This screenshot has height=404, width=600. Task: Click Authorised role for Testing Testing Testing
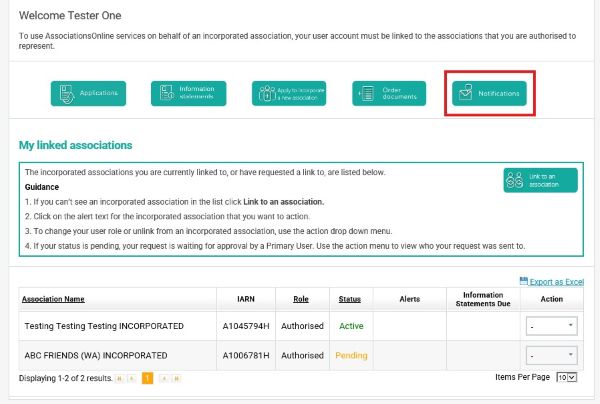302,326
